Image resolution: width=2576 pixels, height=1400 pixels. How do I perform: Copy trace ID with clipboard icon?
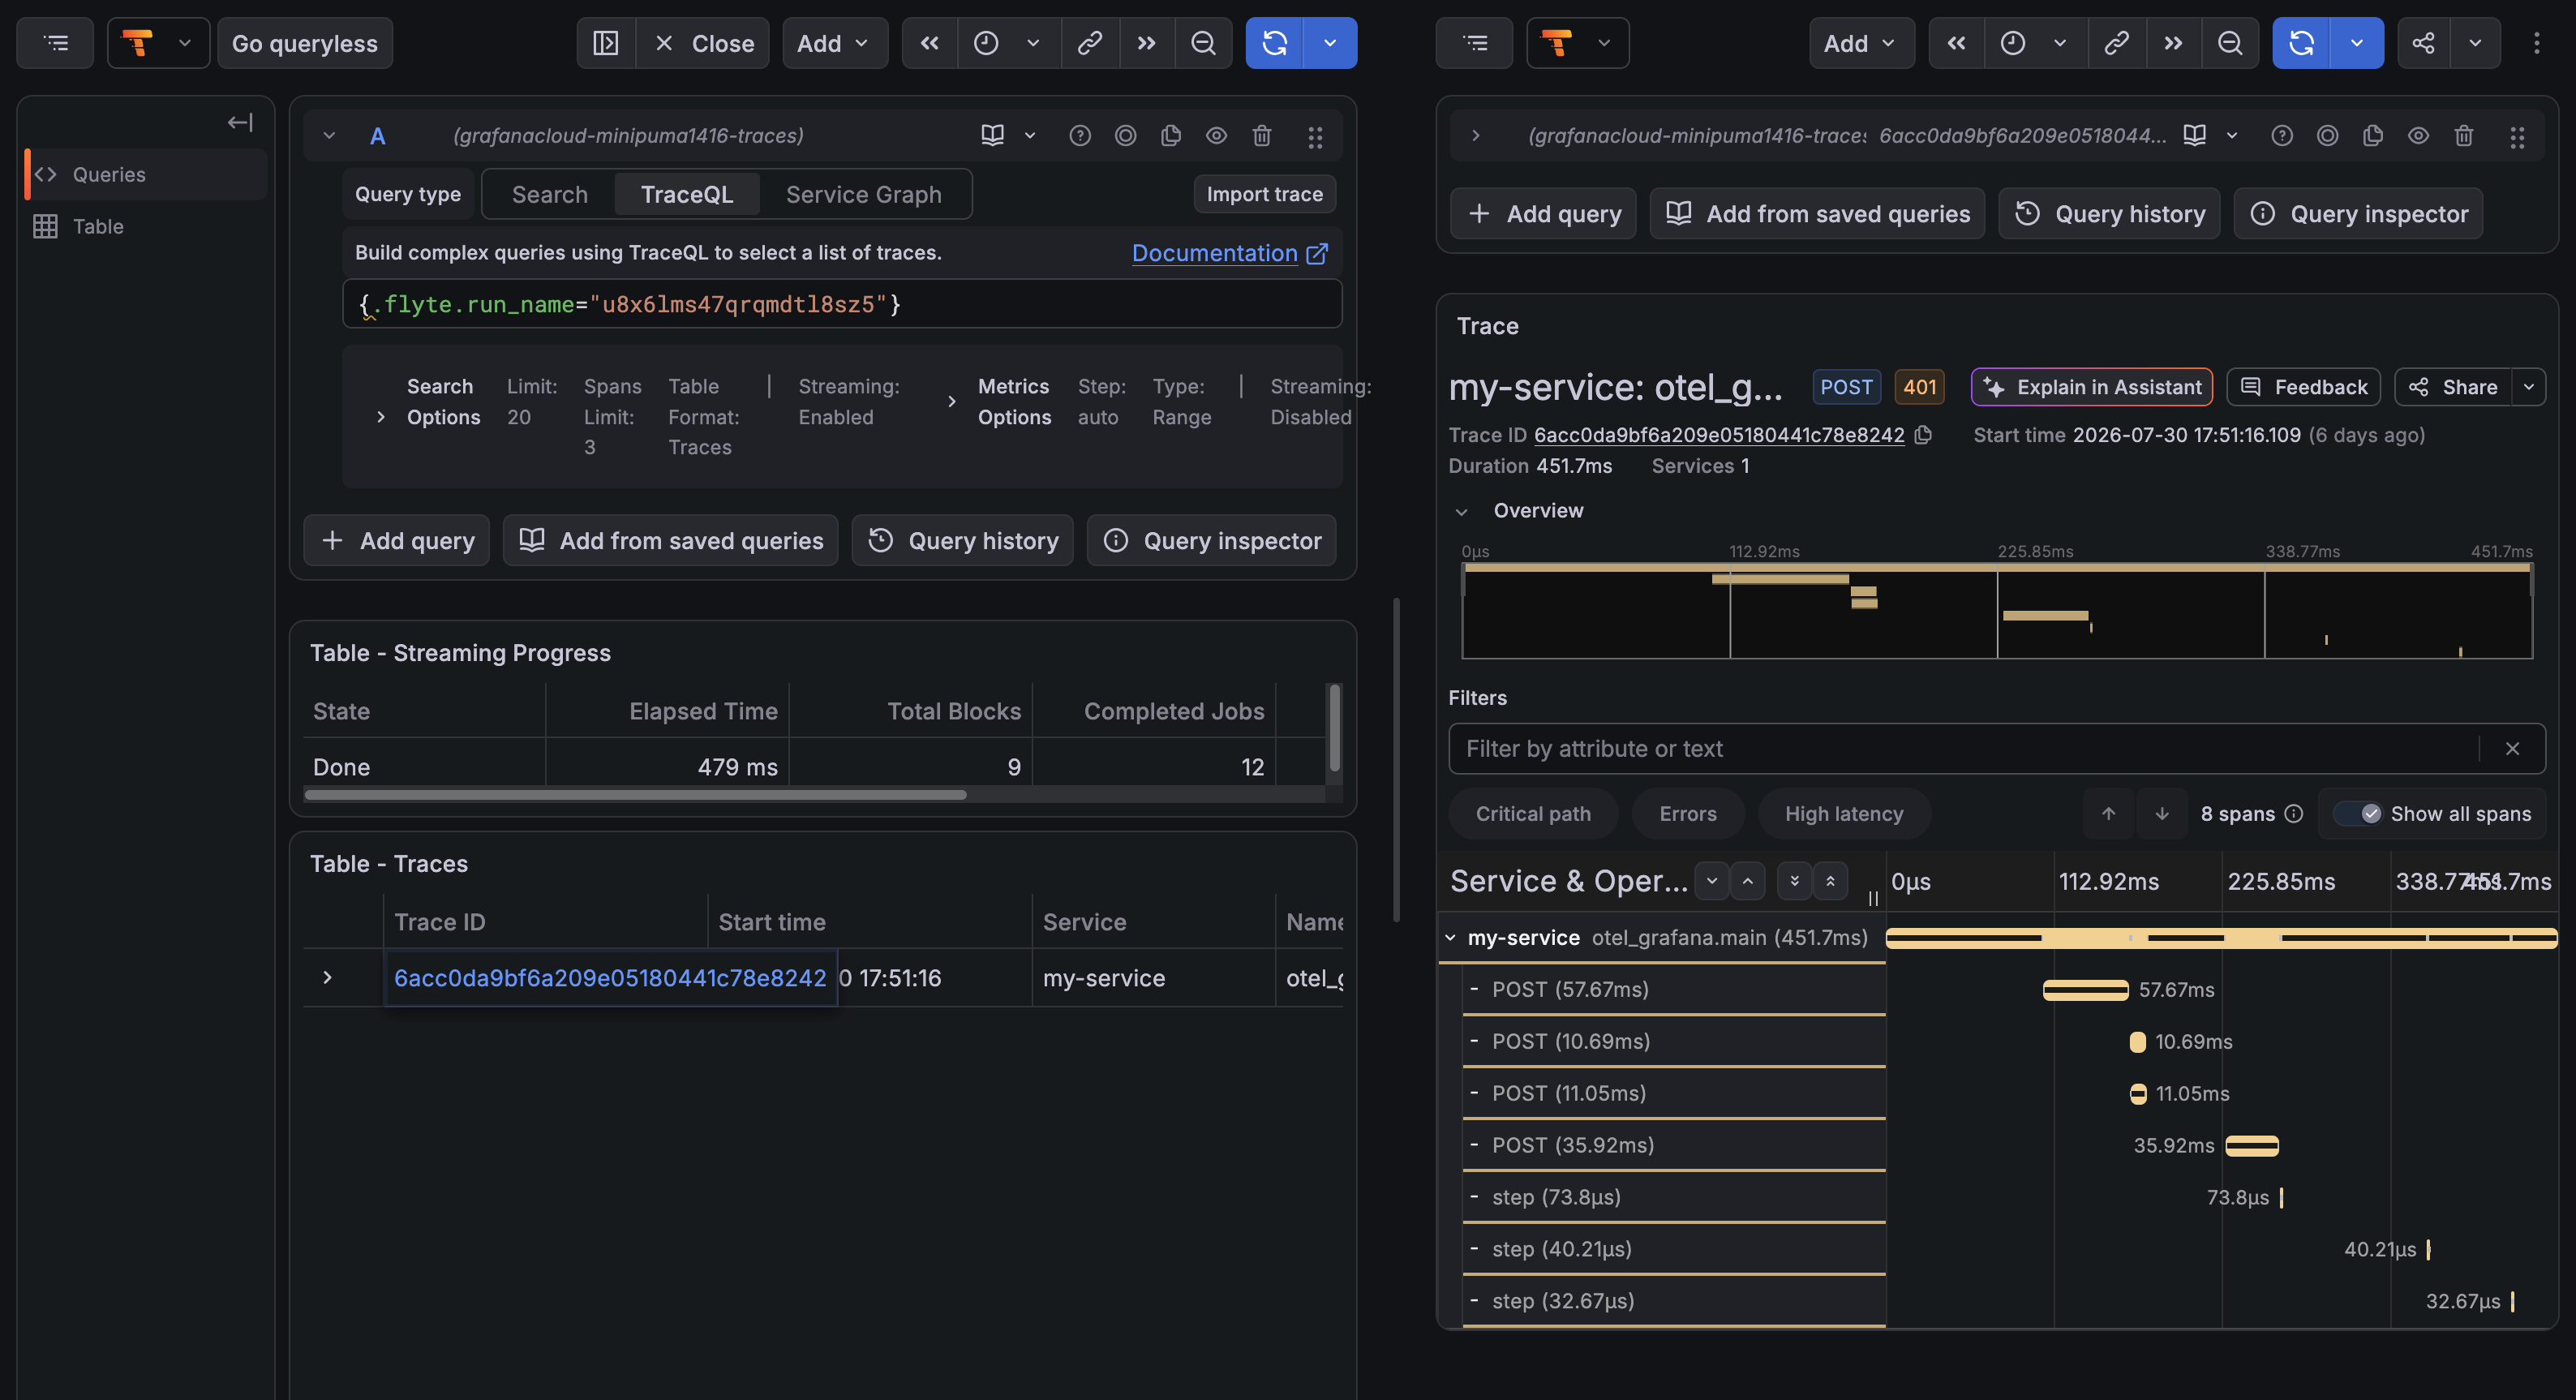tap(1923, 435)
